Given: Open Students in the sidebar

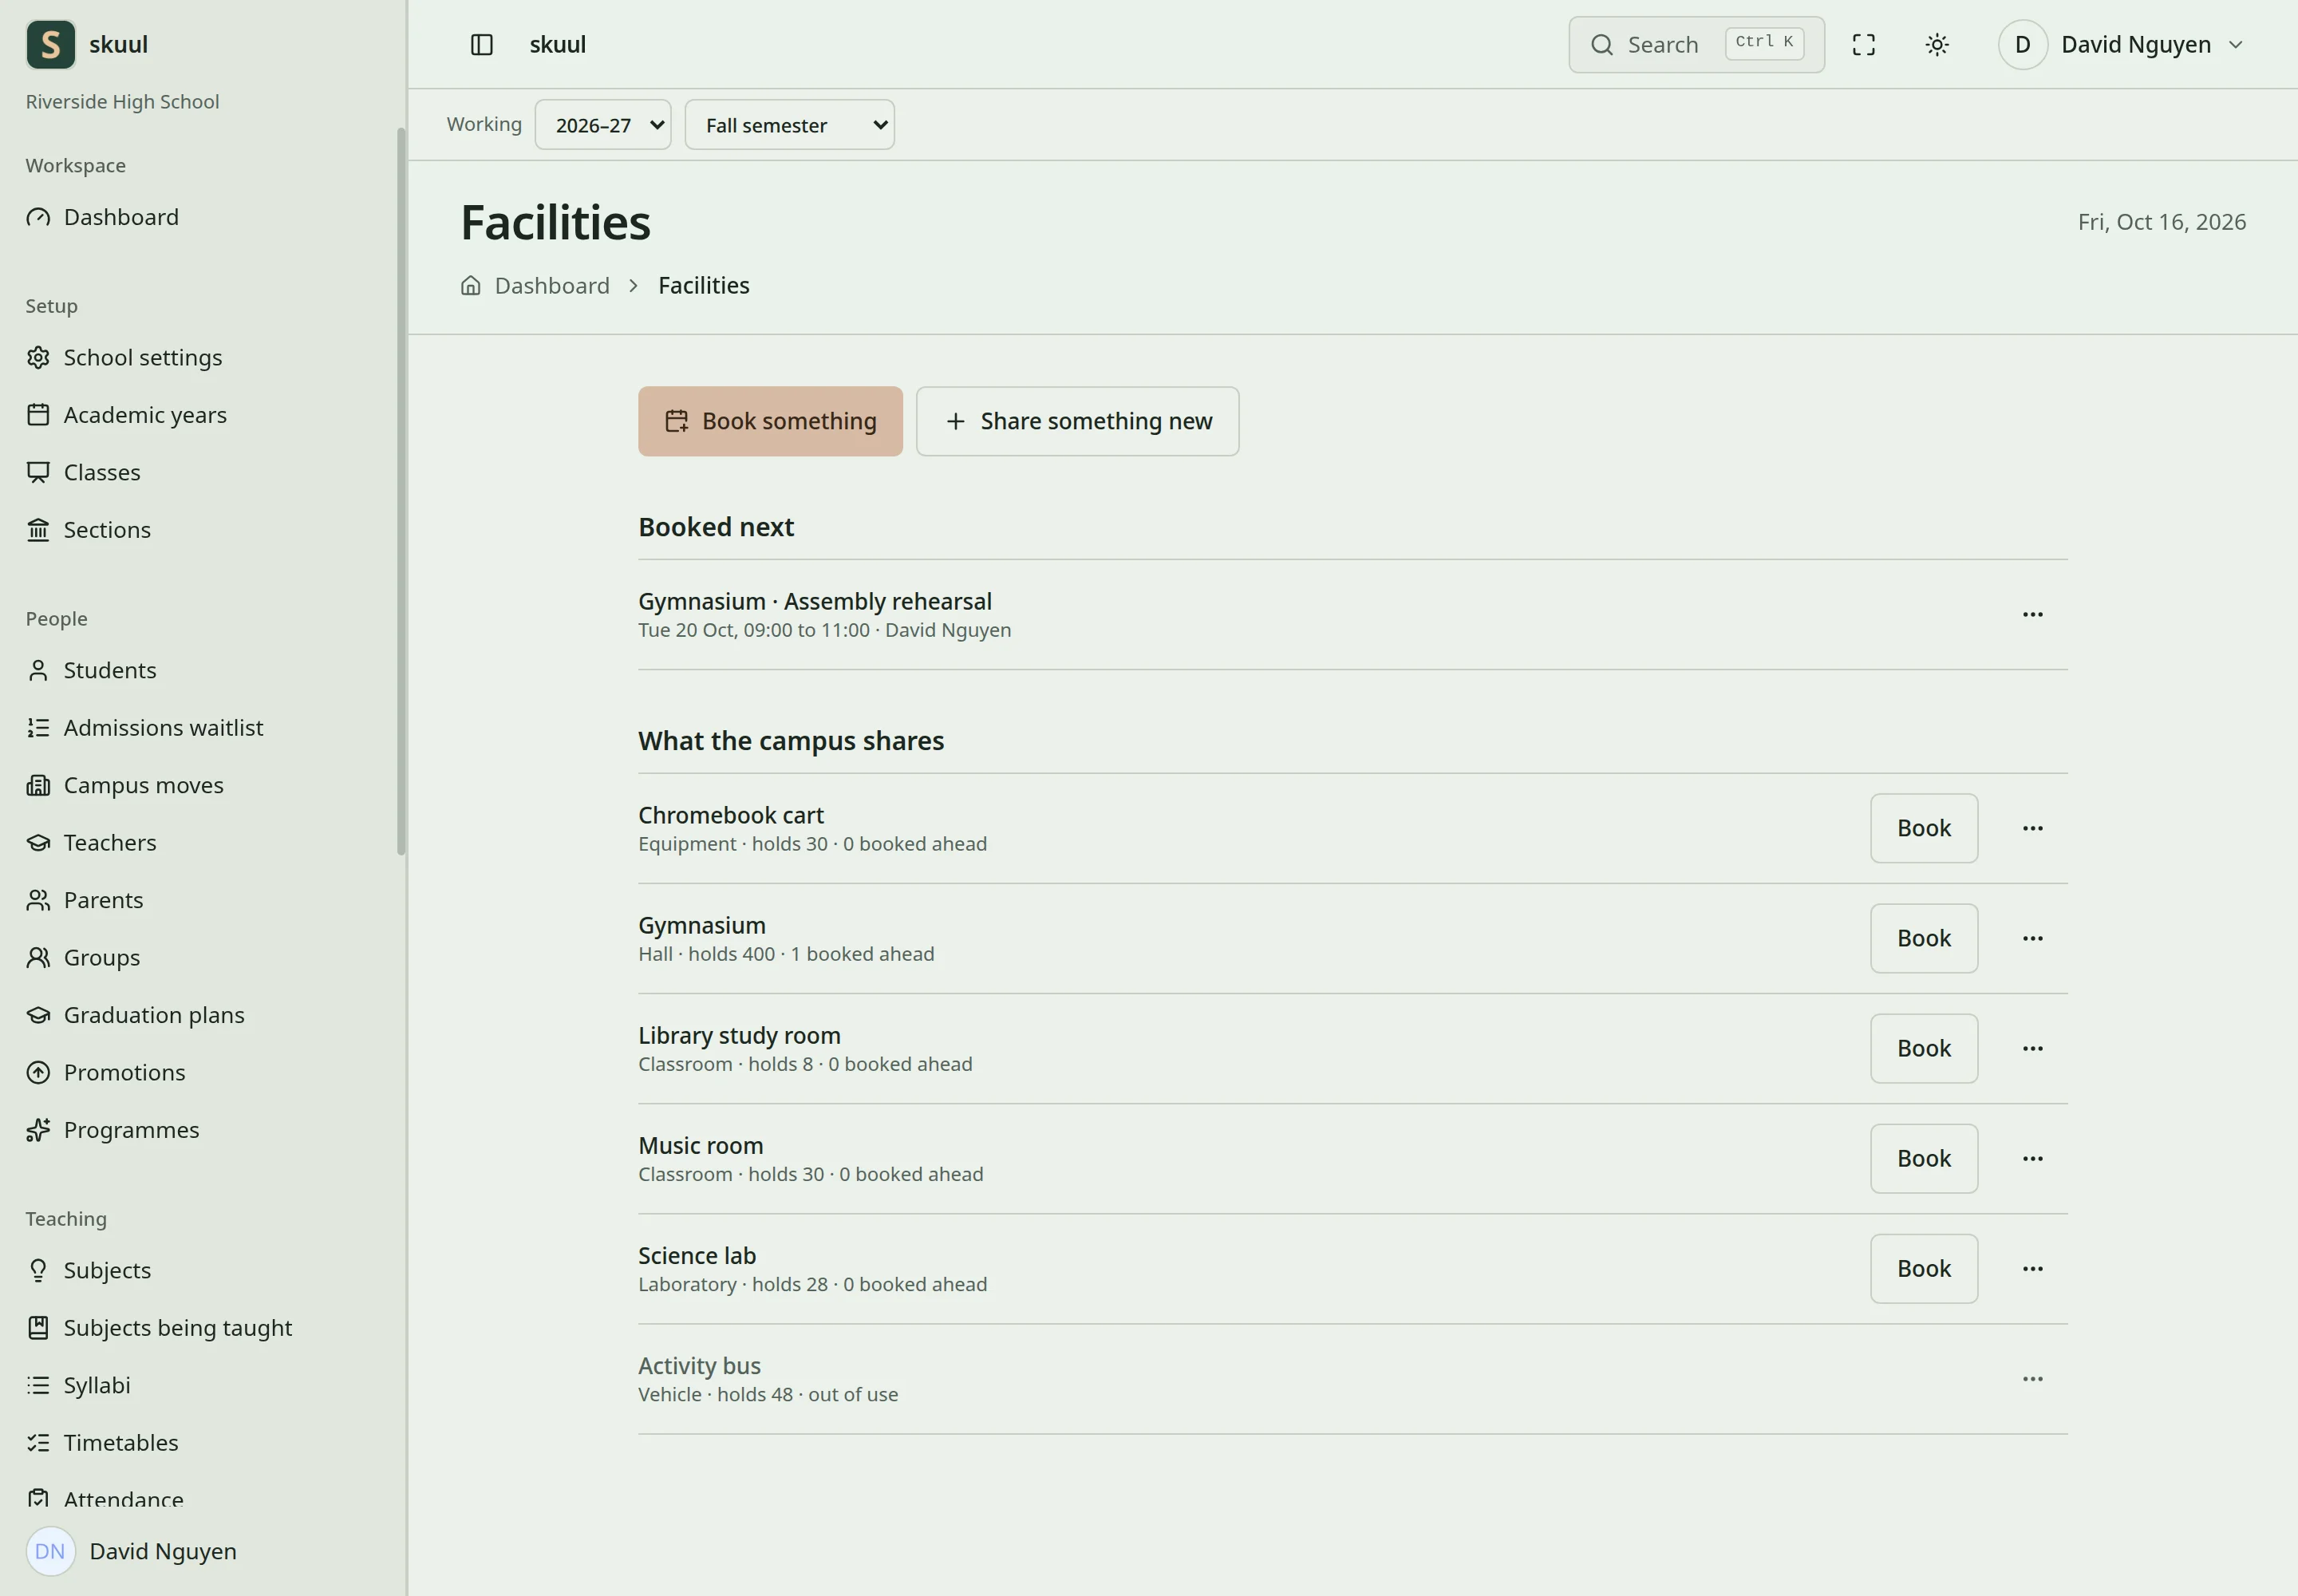Looking at the screenshot, I should click(x=110, y=670).
